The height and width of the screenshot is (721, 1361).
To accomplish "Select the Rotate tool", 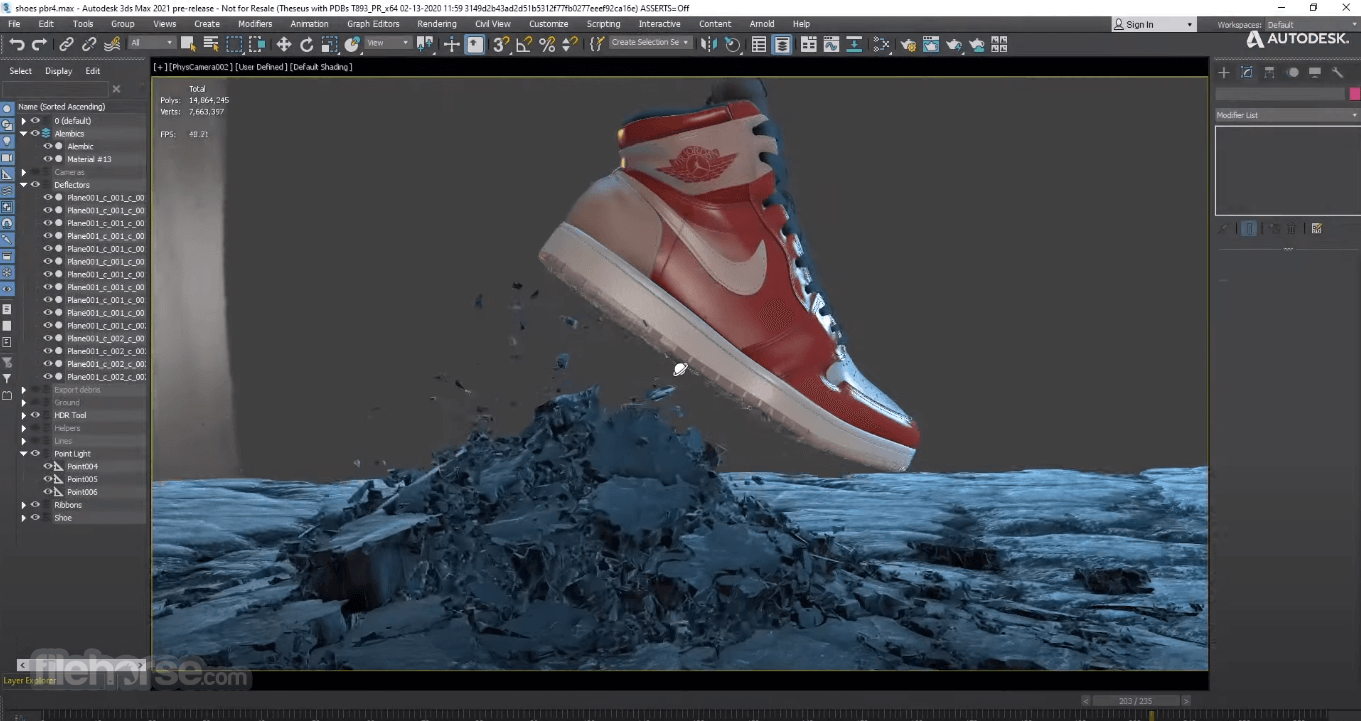I will (x=306, y=43).
